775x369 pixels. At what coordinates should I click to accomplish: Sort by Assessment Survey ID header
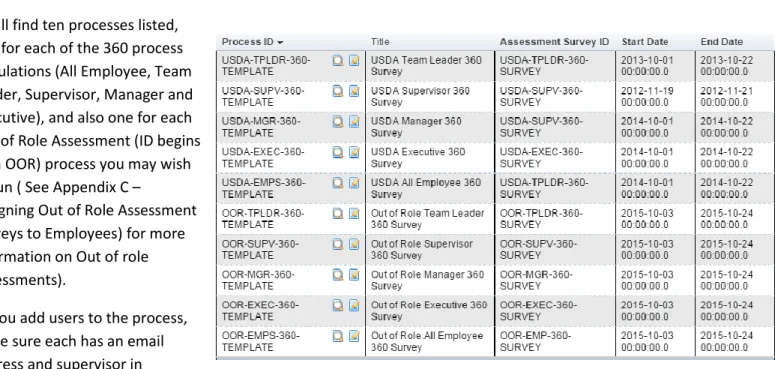(554, 42)
